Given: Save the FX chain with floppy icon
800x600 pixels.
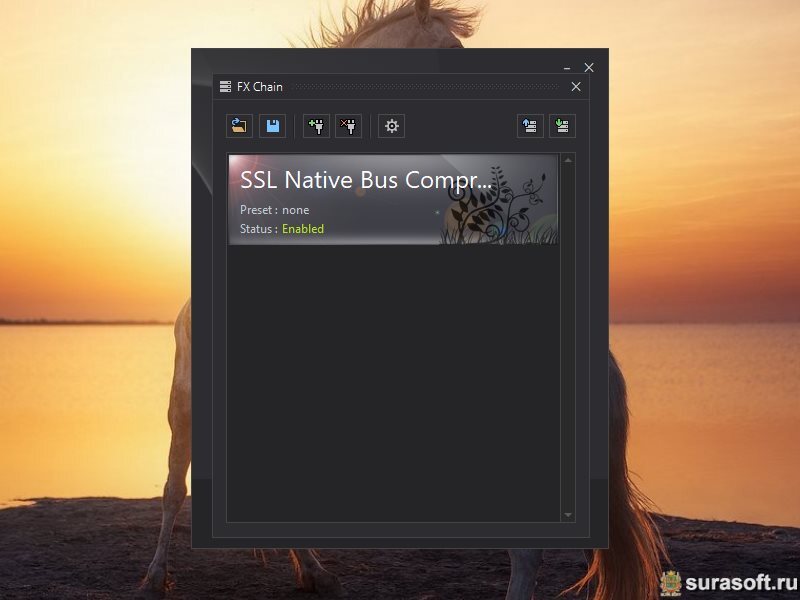Looking at the screenshot, I should click(272, 126).
